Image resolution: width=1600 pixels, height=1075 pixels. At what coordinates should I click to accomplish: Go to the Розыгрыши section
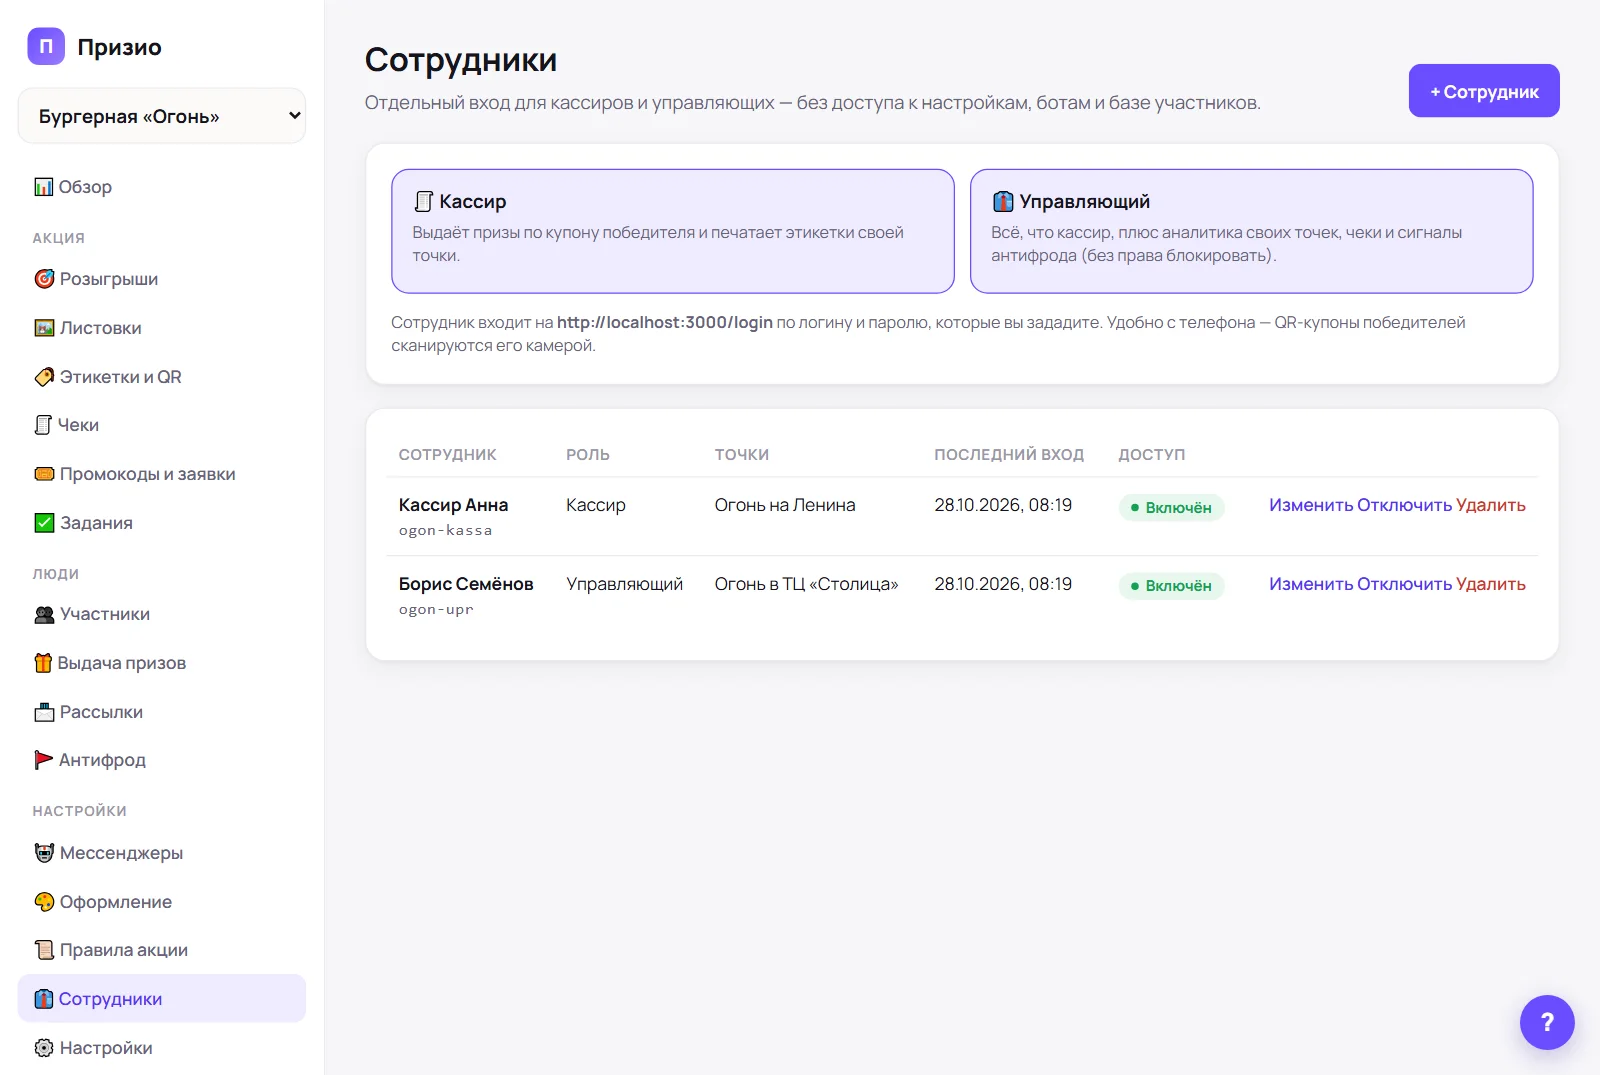[x=162, y=279]
